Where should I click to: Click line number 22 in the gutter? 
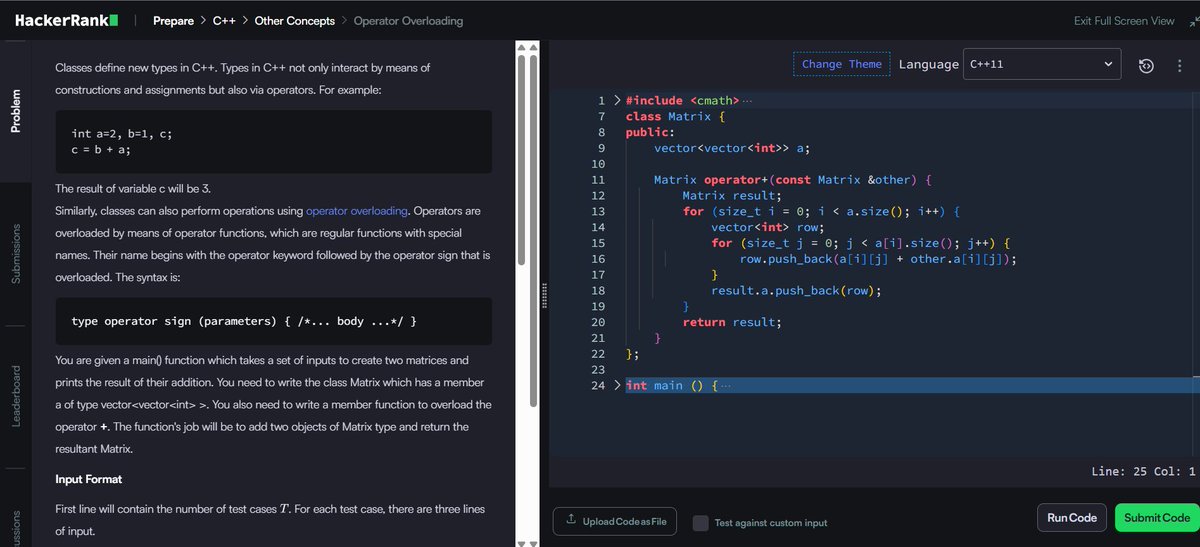click(x=598, y=354)
